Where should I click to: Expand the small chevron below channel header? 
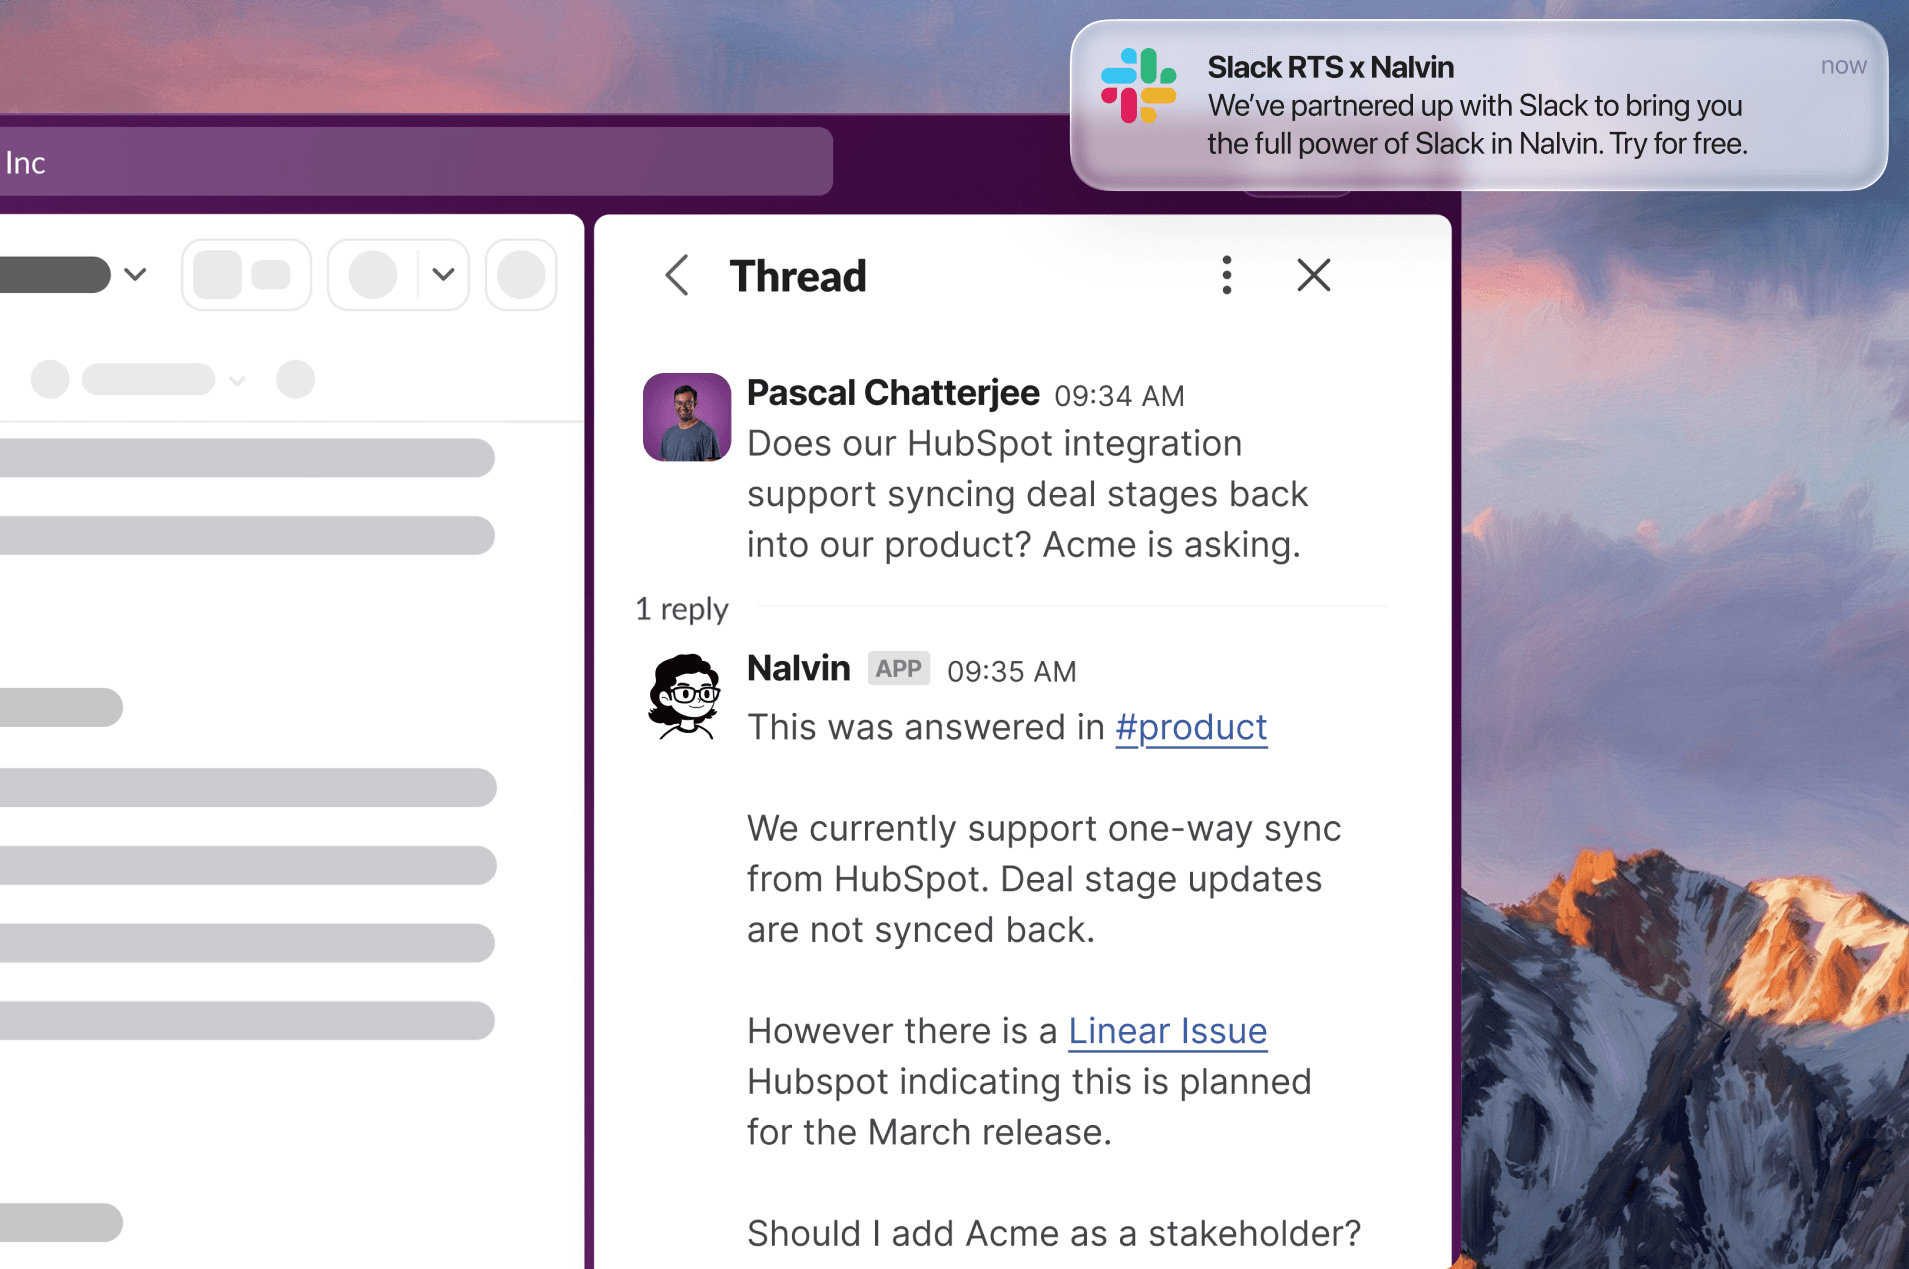(237, 381)
